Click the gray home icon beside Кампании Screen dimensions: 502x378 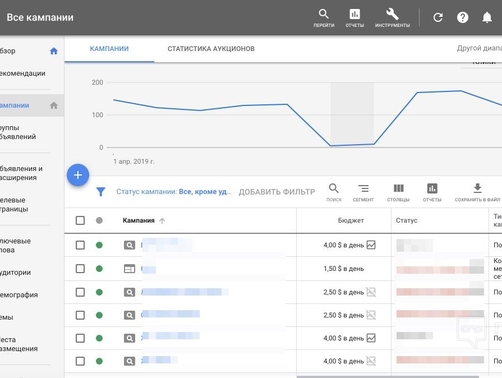point(54,105)
